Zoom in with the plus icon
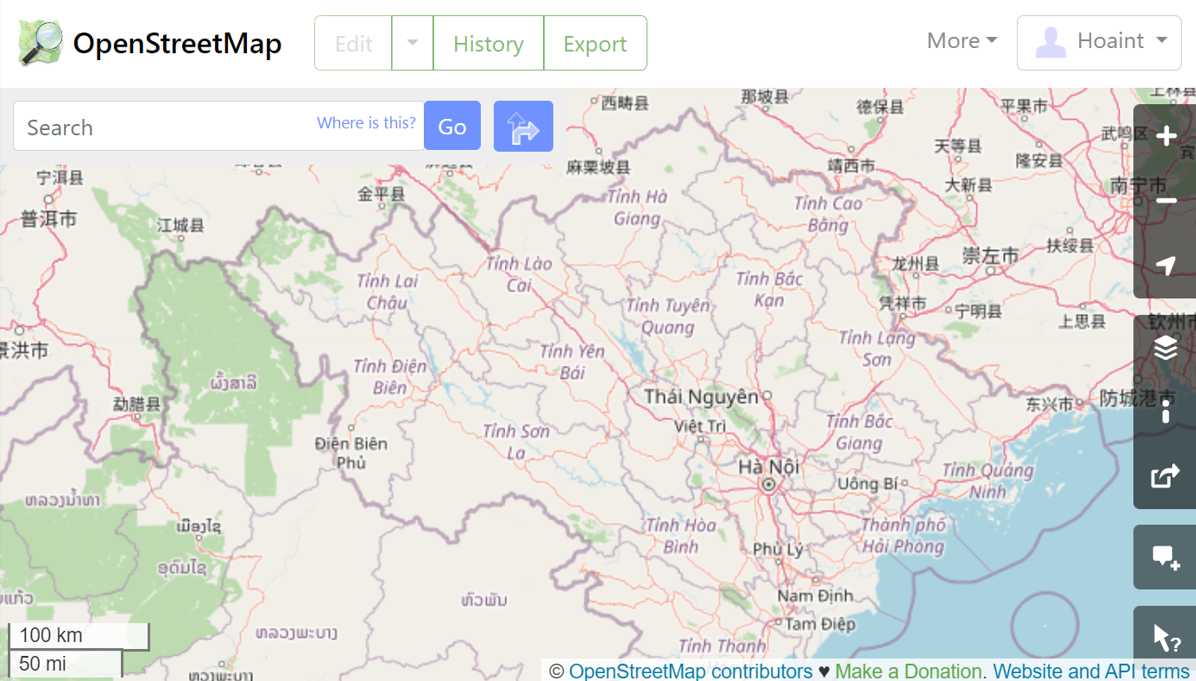1196x681 pixels. click(x=1165, y=137)
